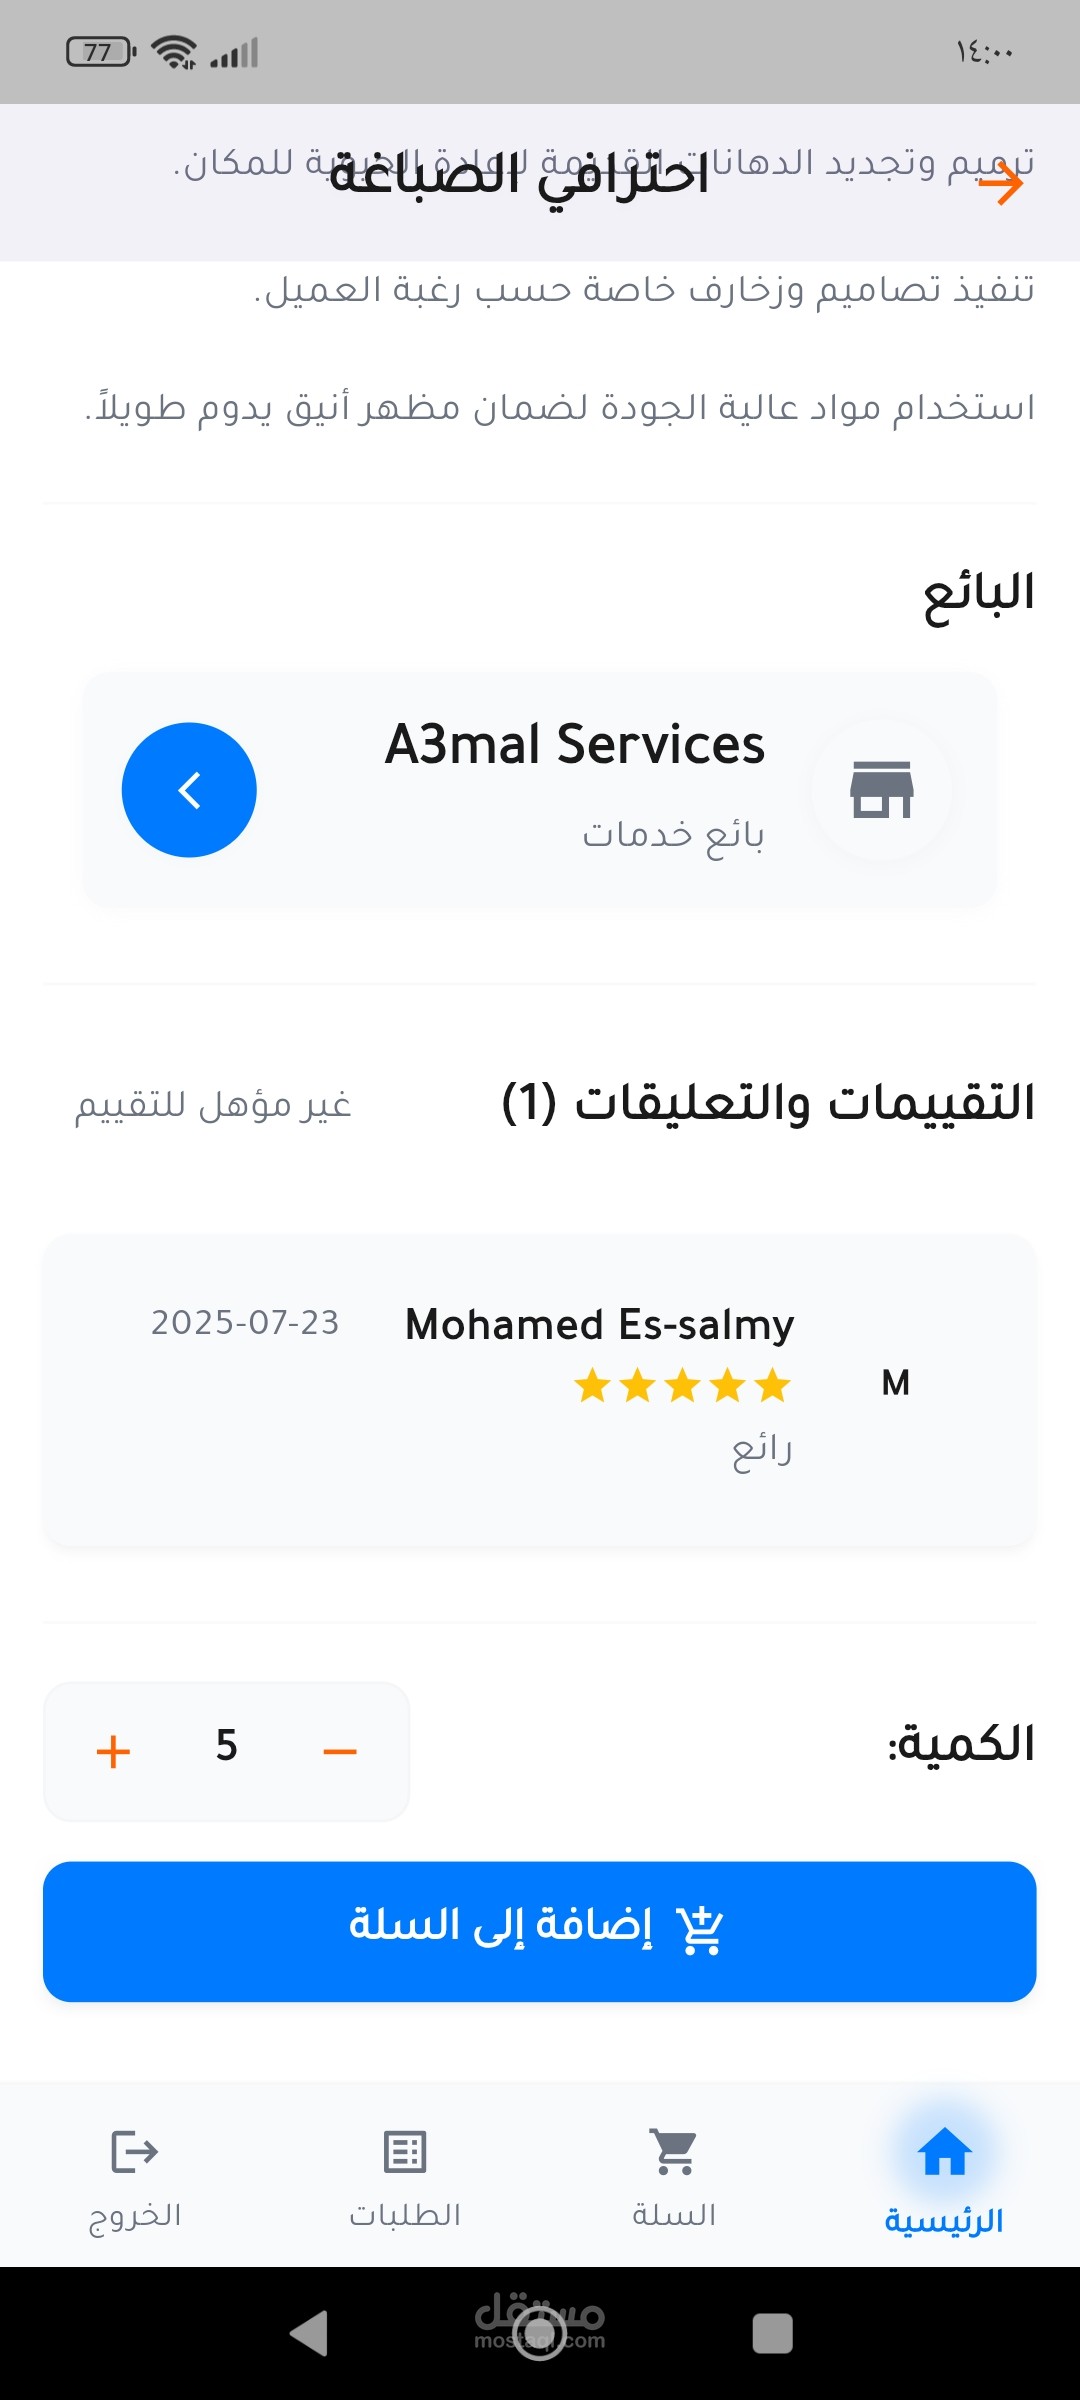Tap the Android back navigation button
Image resolution: width=1080 pixels, height=2400 pixels.
click(309, 2333)
